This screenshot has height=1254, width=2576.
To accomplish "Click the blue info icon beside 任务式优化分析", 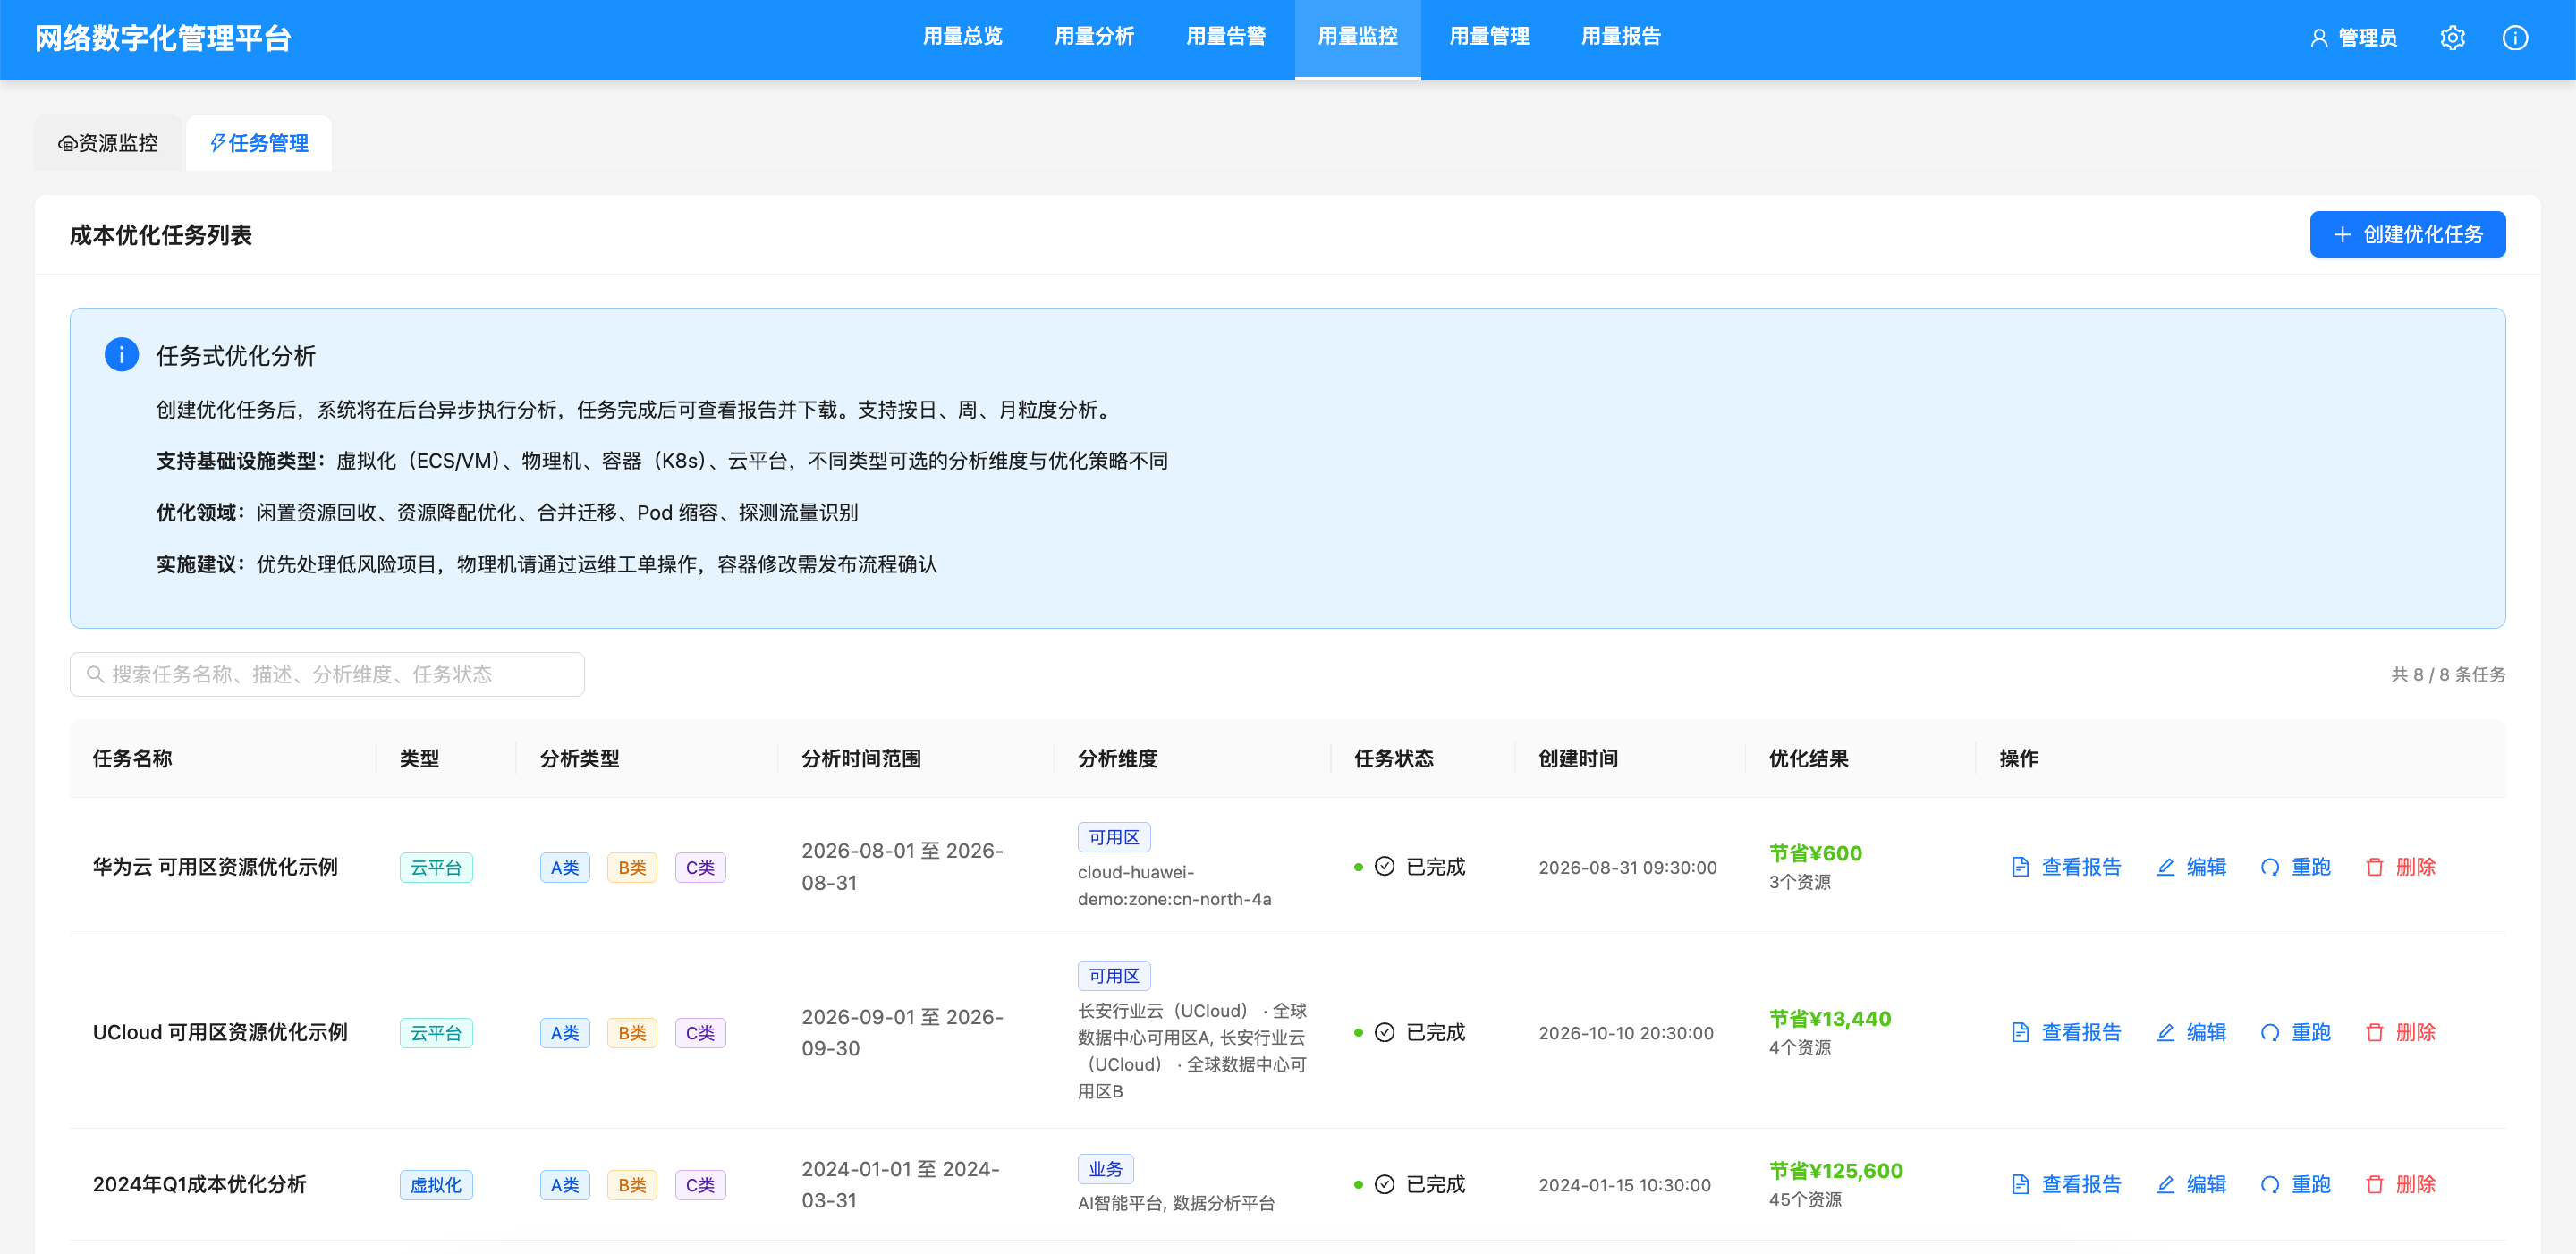I will pyautogui.click(x=122, y=354).
